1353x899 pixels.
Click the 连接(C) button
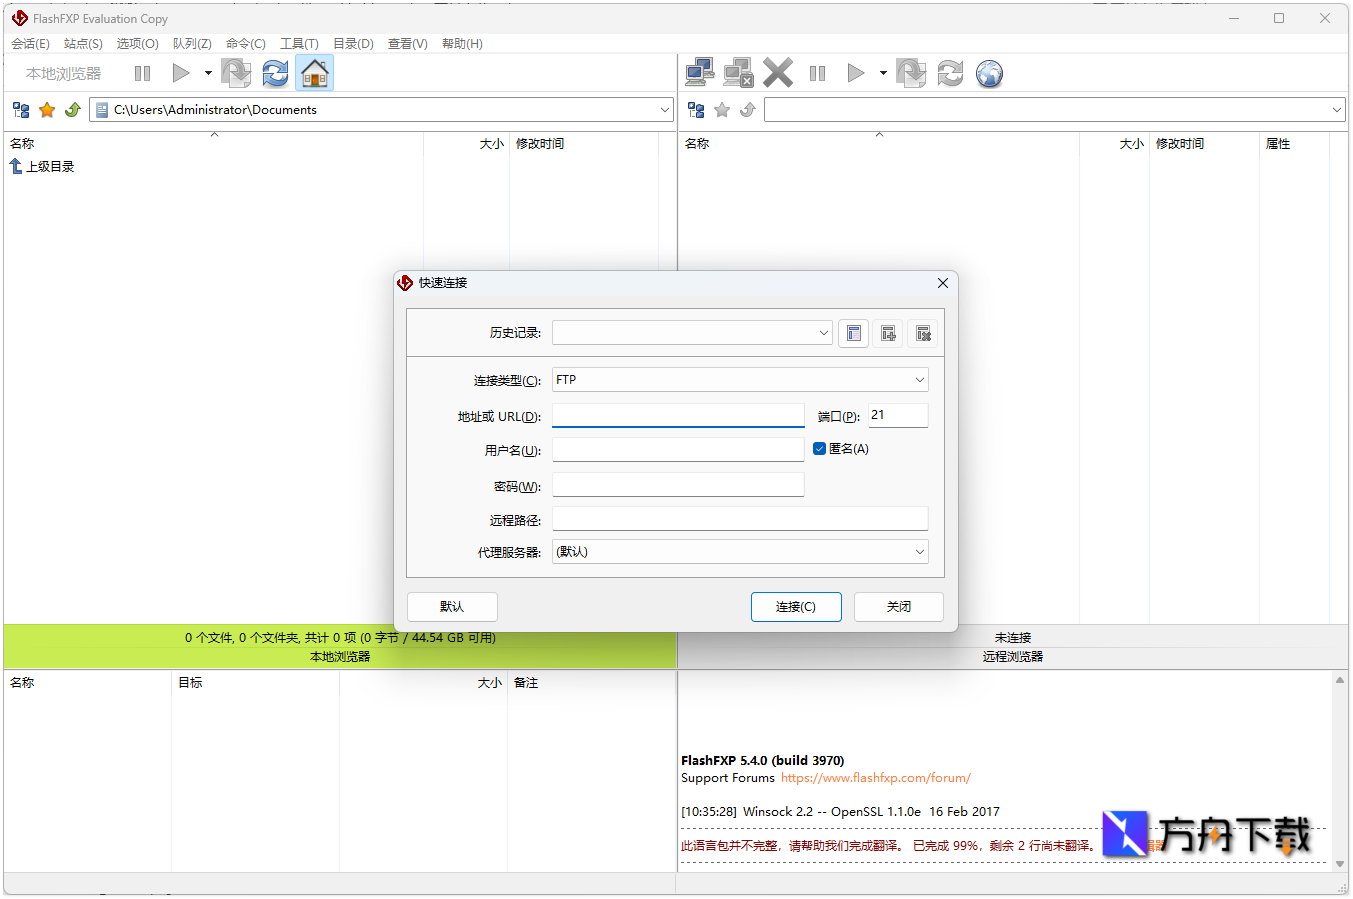tap(796, 607)
